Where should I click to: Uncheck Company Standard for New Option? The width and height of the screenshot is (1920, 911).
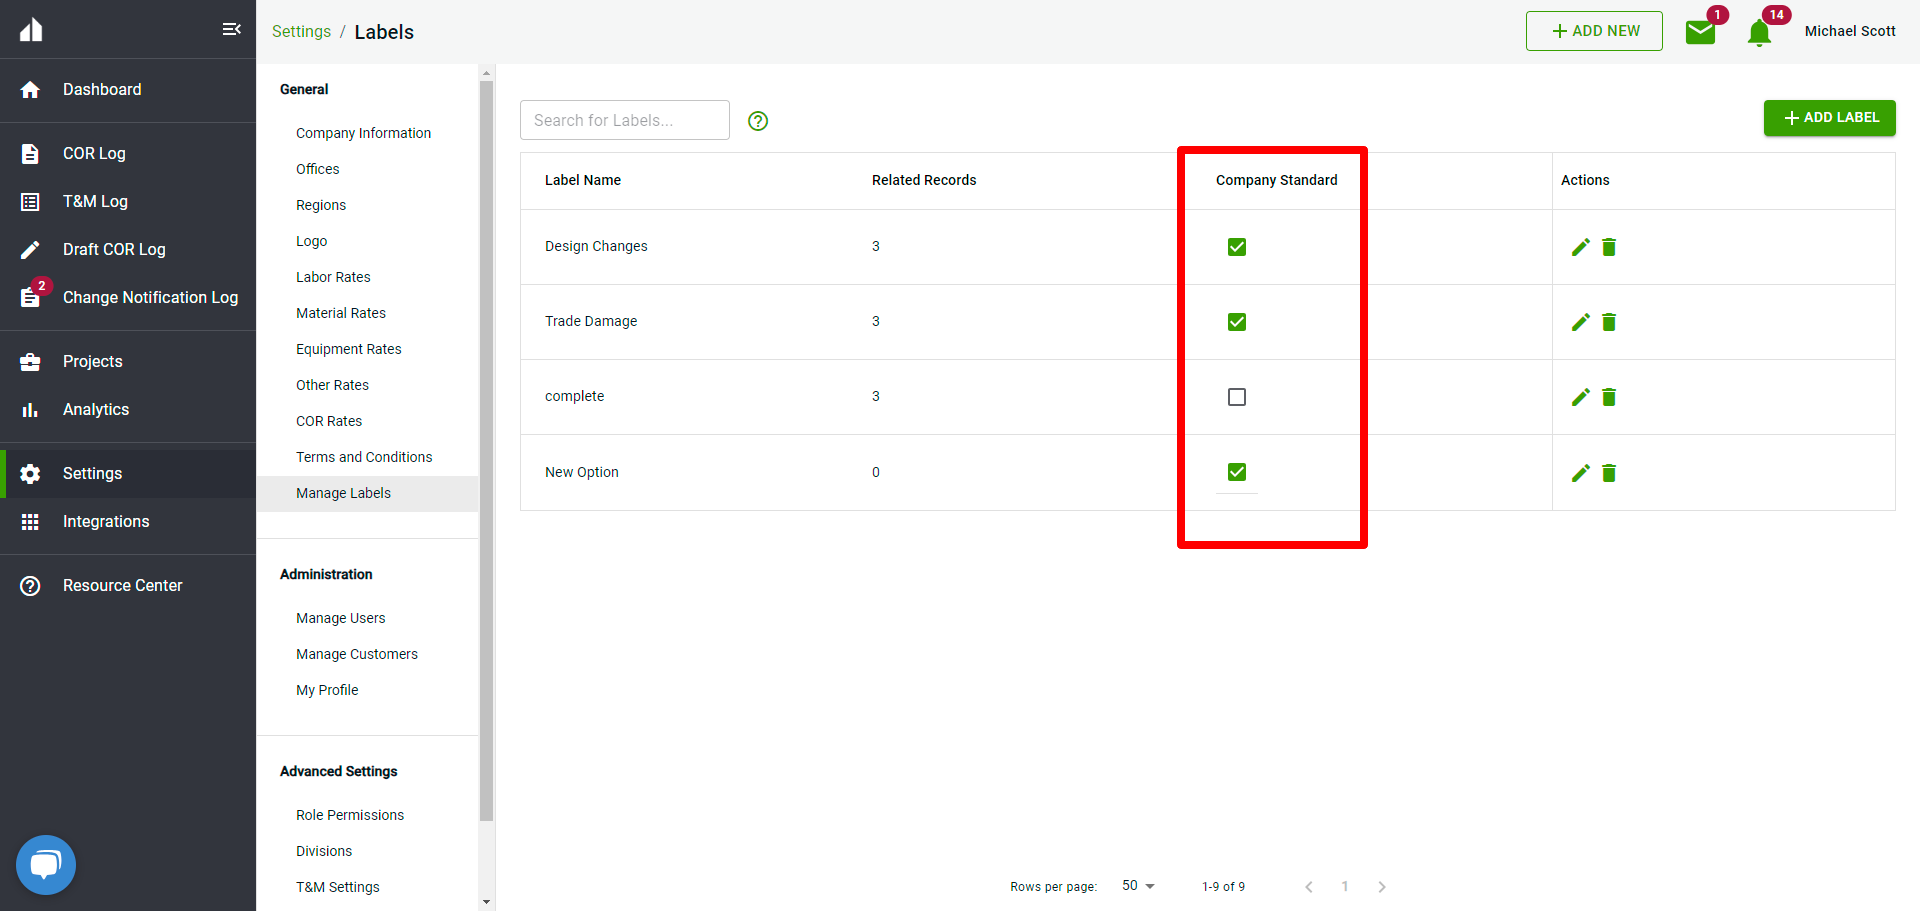tap(1237, 472)
